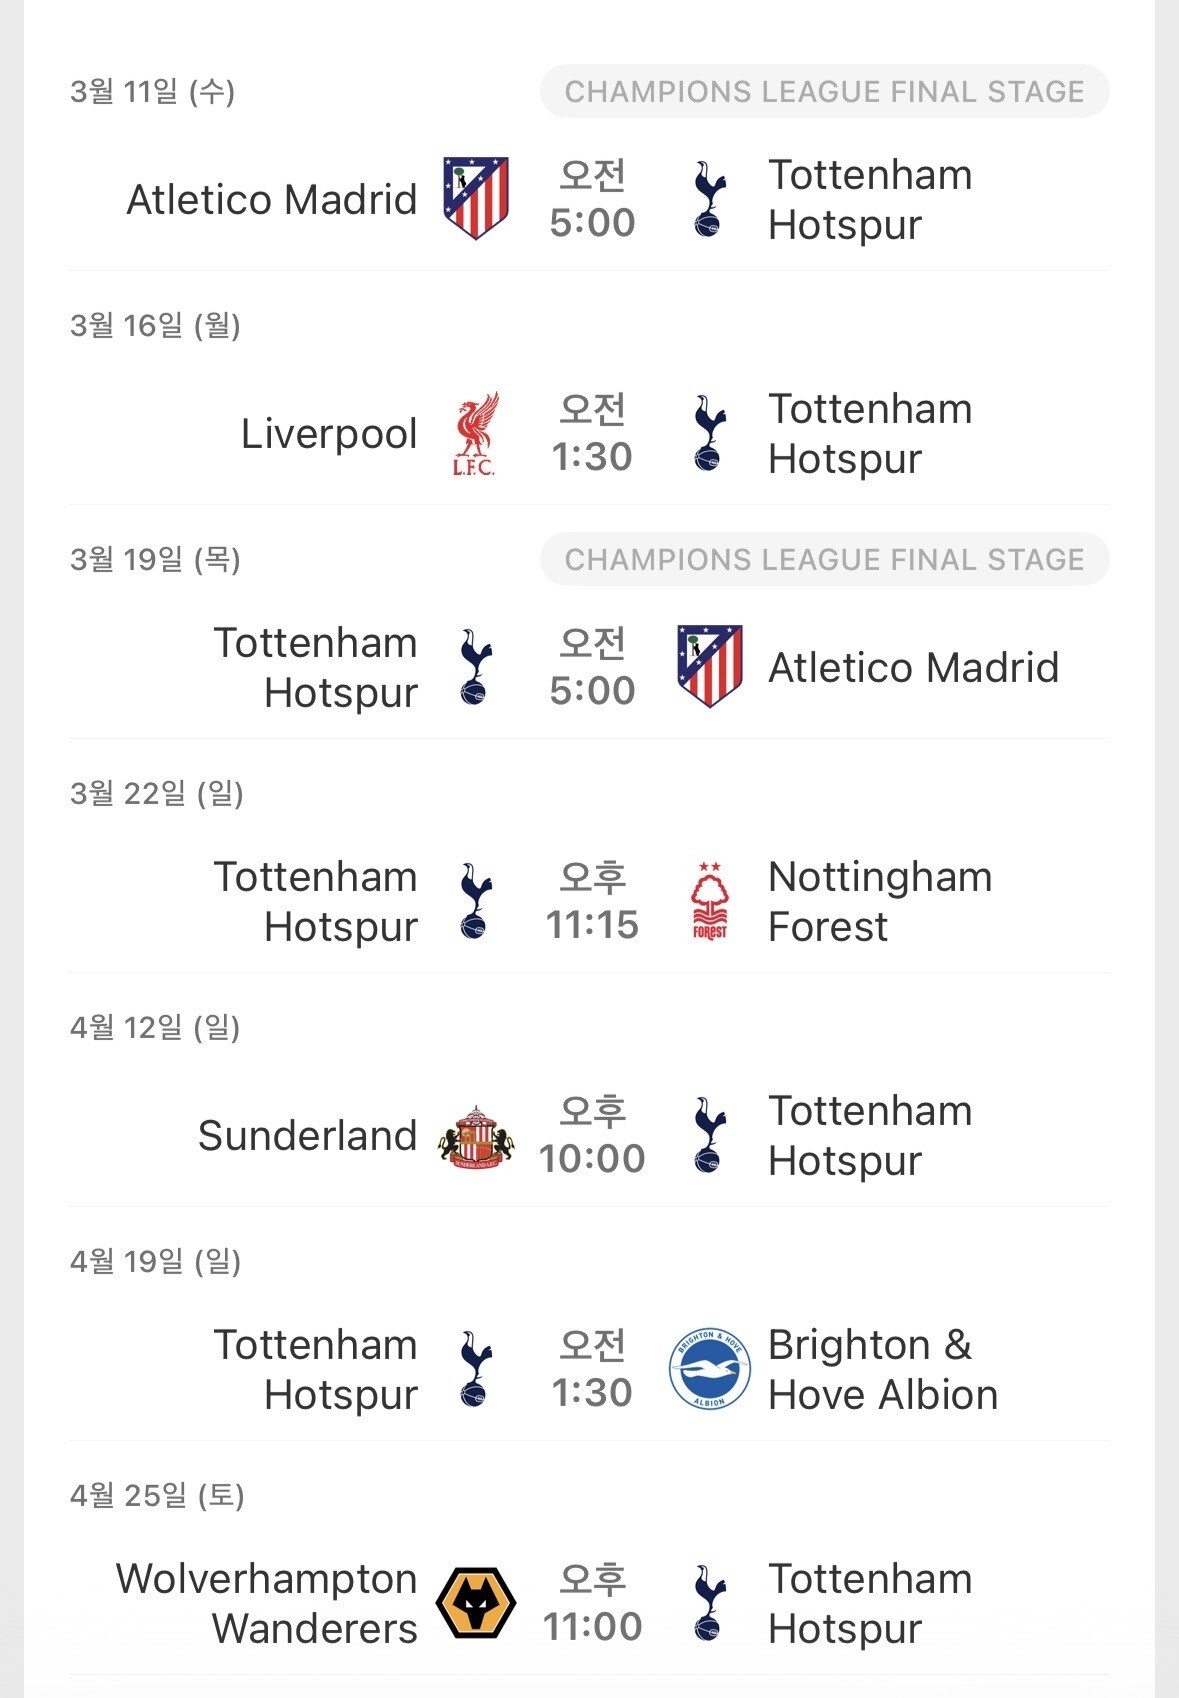Tap the Atletico Madrid crest on 3월 11일

476,198
